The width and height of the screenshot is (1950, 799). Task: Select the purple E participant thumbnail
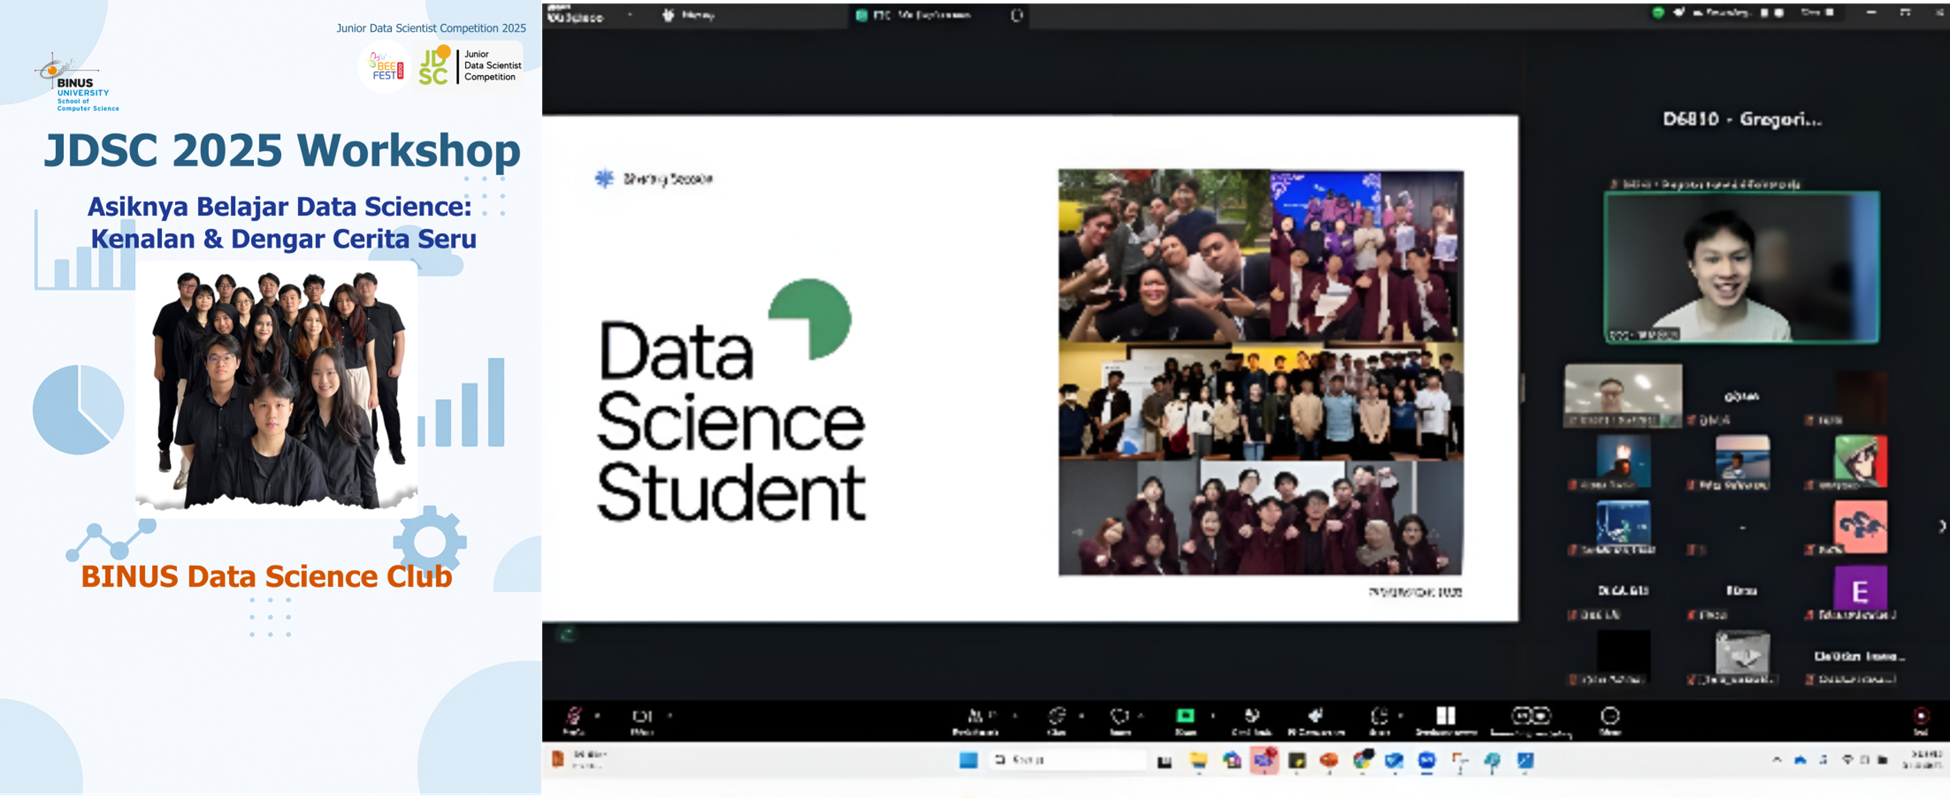[1860, 591]
